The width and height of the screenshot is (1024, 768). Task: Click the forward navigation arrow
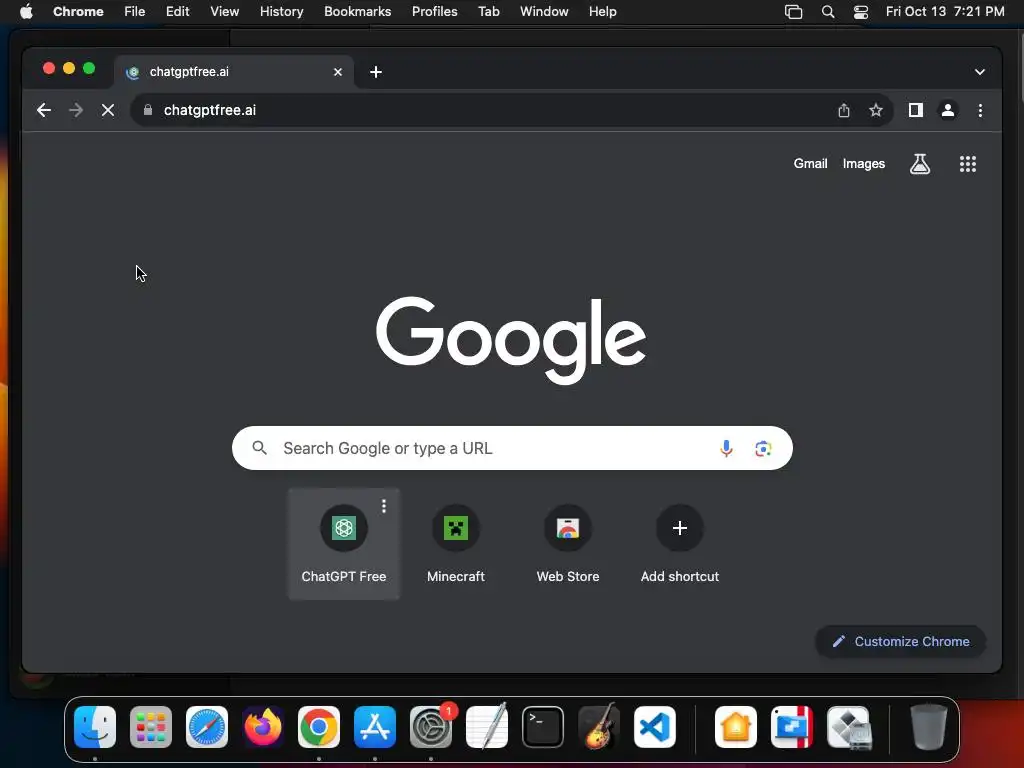[x=76, y=110]
